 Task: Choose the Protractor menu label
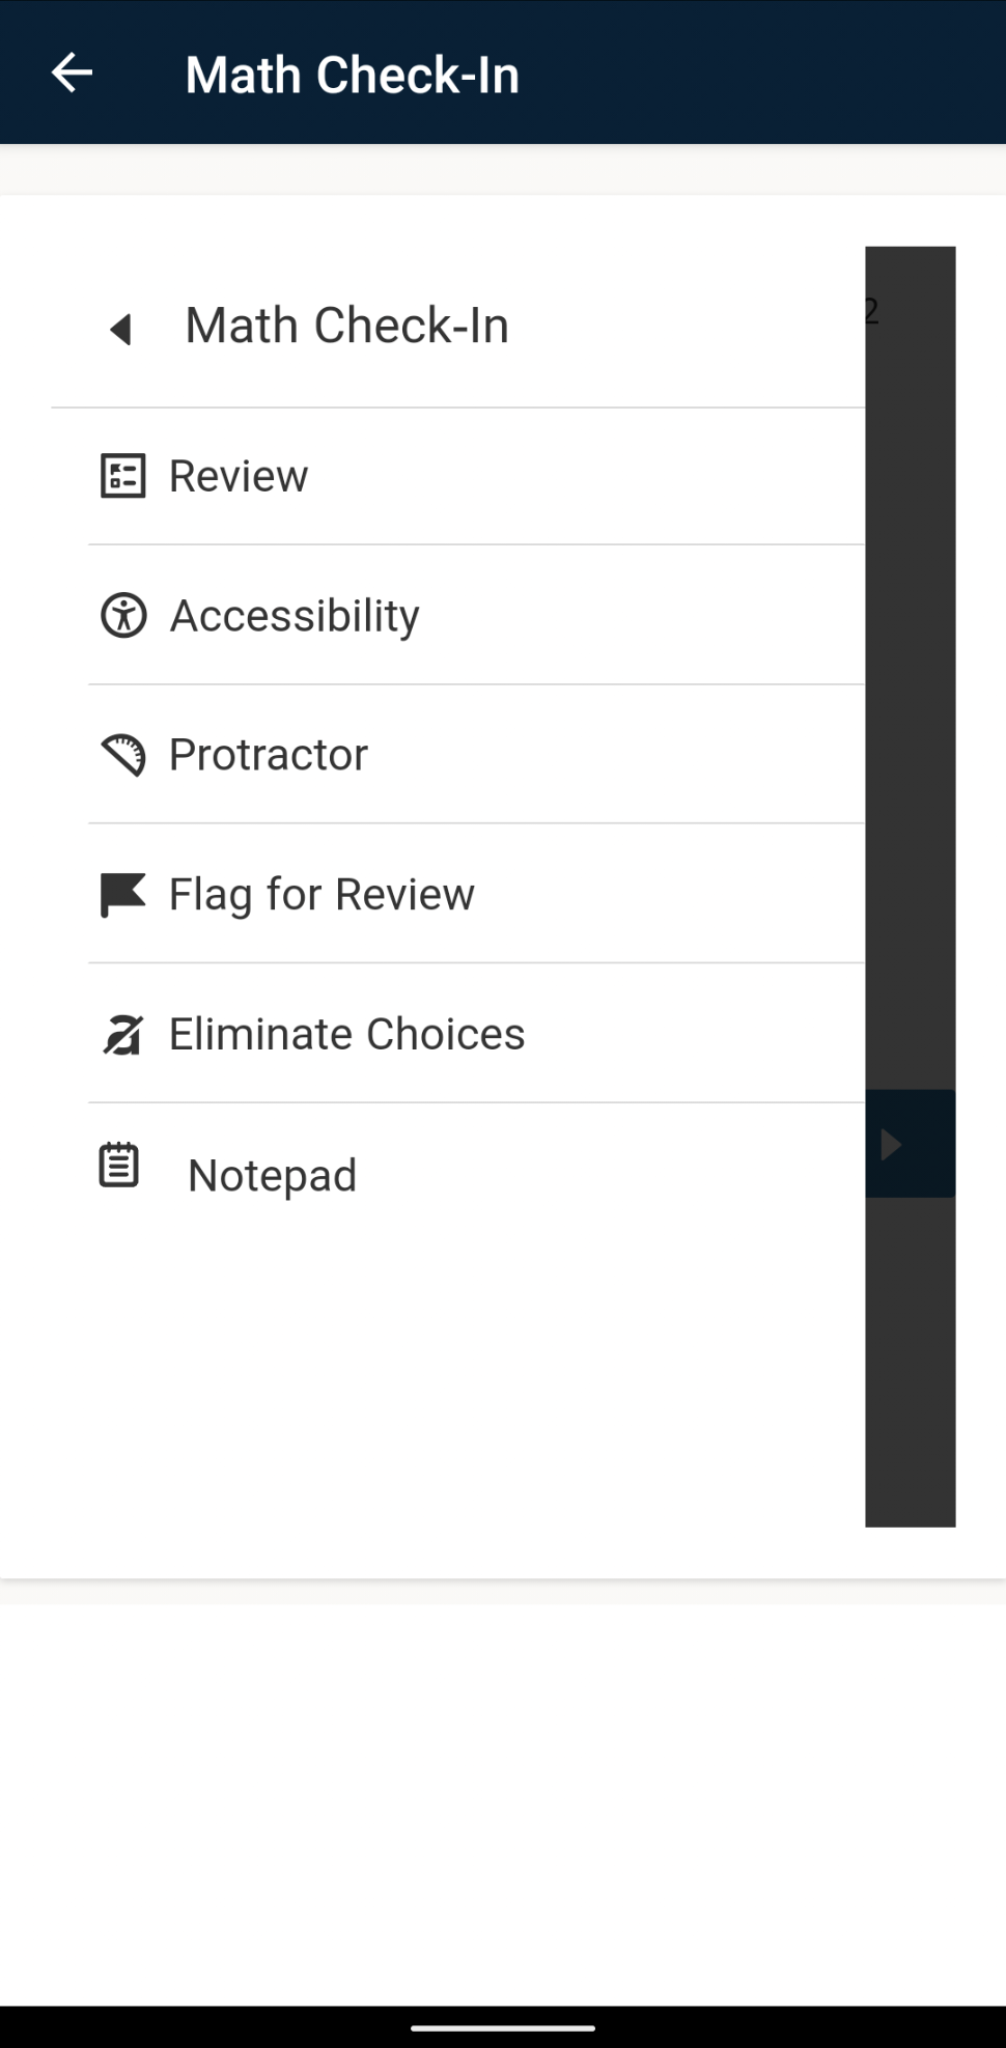(268, 755)
